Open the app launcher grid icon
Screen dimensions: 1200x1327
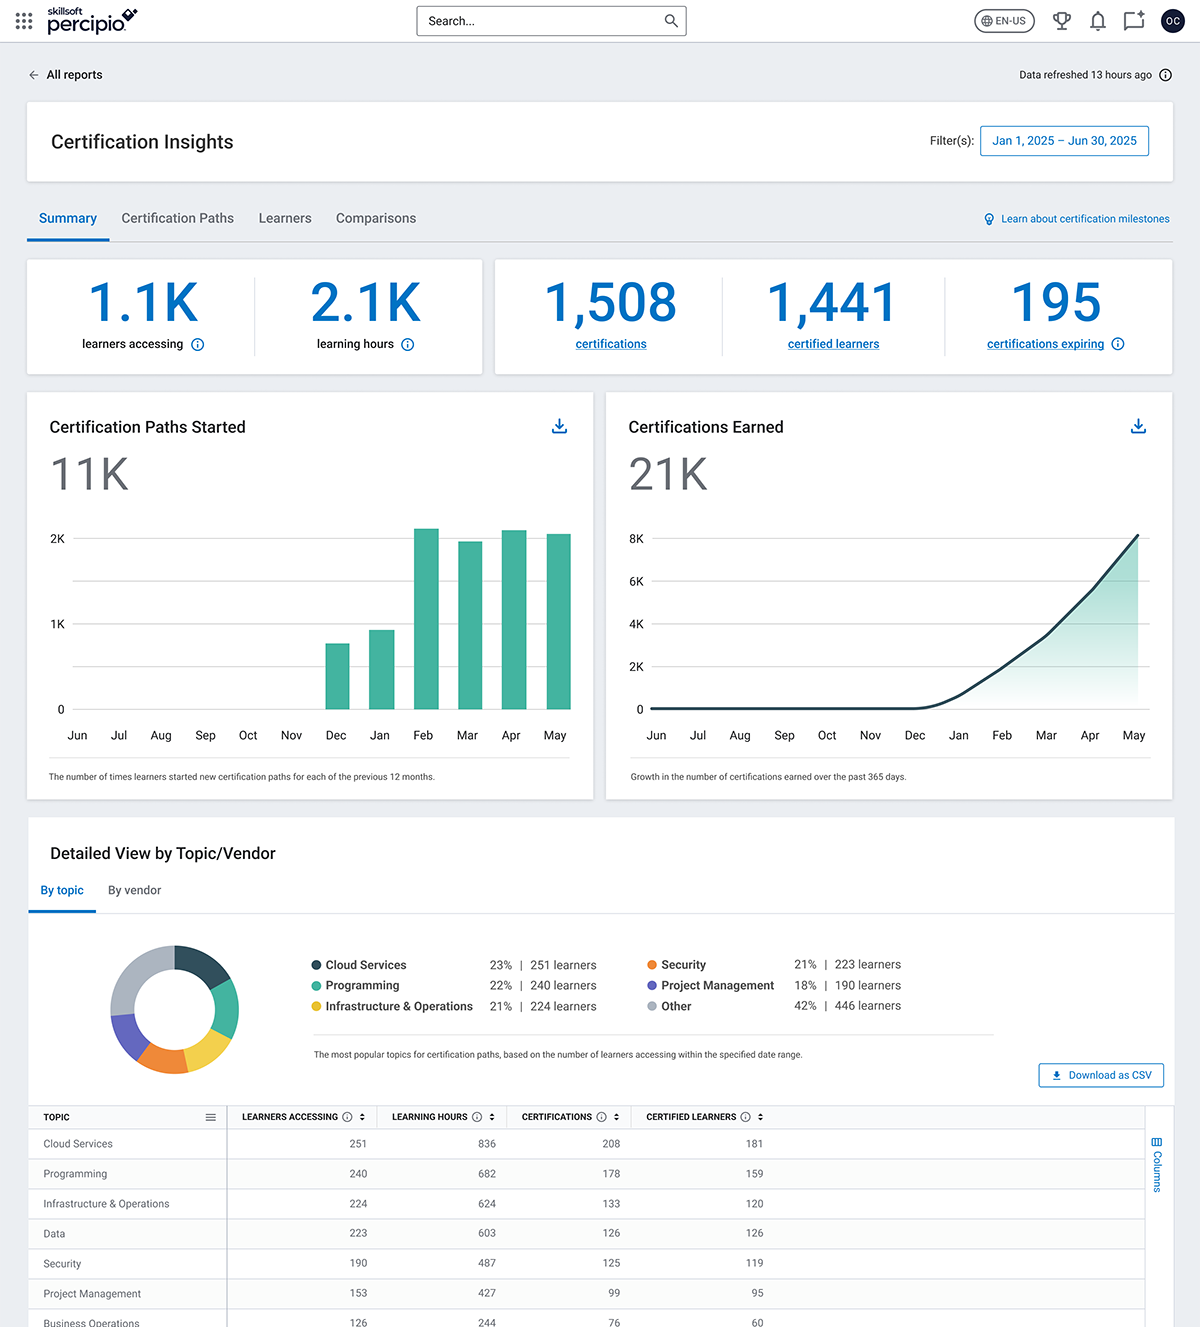coord(24,21)
